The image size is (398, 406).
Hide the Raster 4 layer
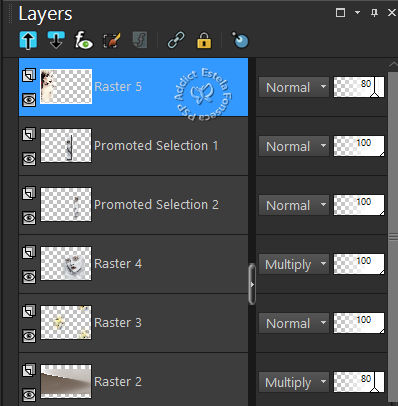coord(29,277)
